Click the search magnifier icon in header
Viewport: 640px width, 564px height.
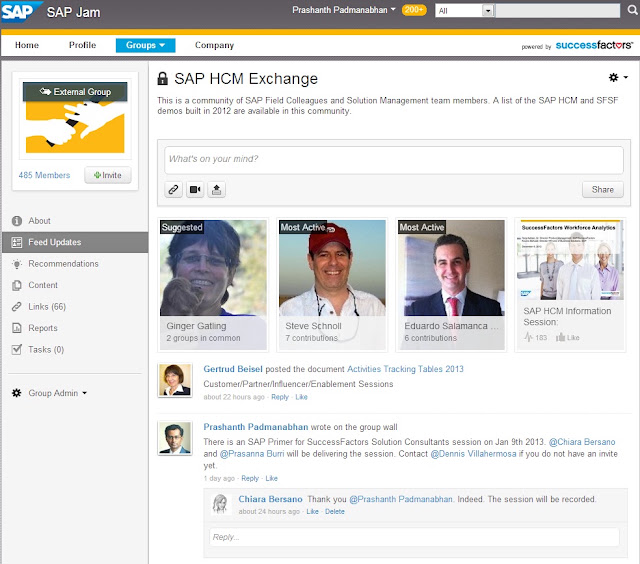[632, 10]
